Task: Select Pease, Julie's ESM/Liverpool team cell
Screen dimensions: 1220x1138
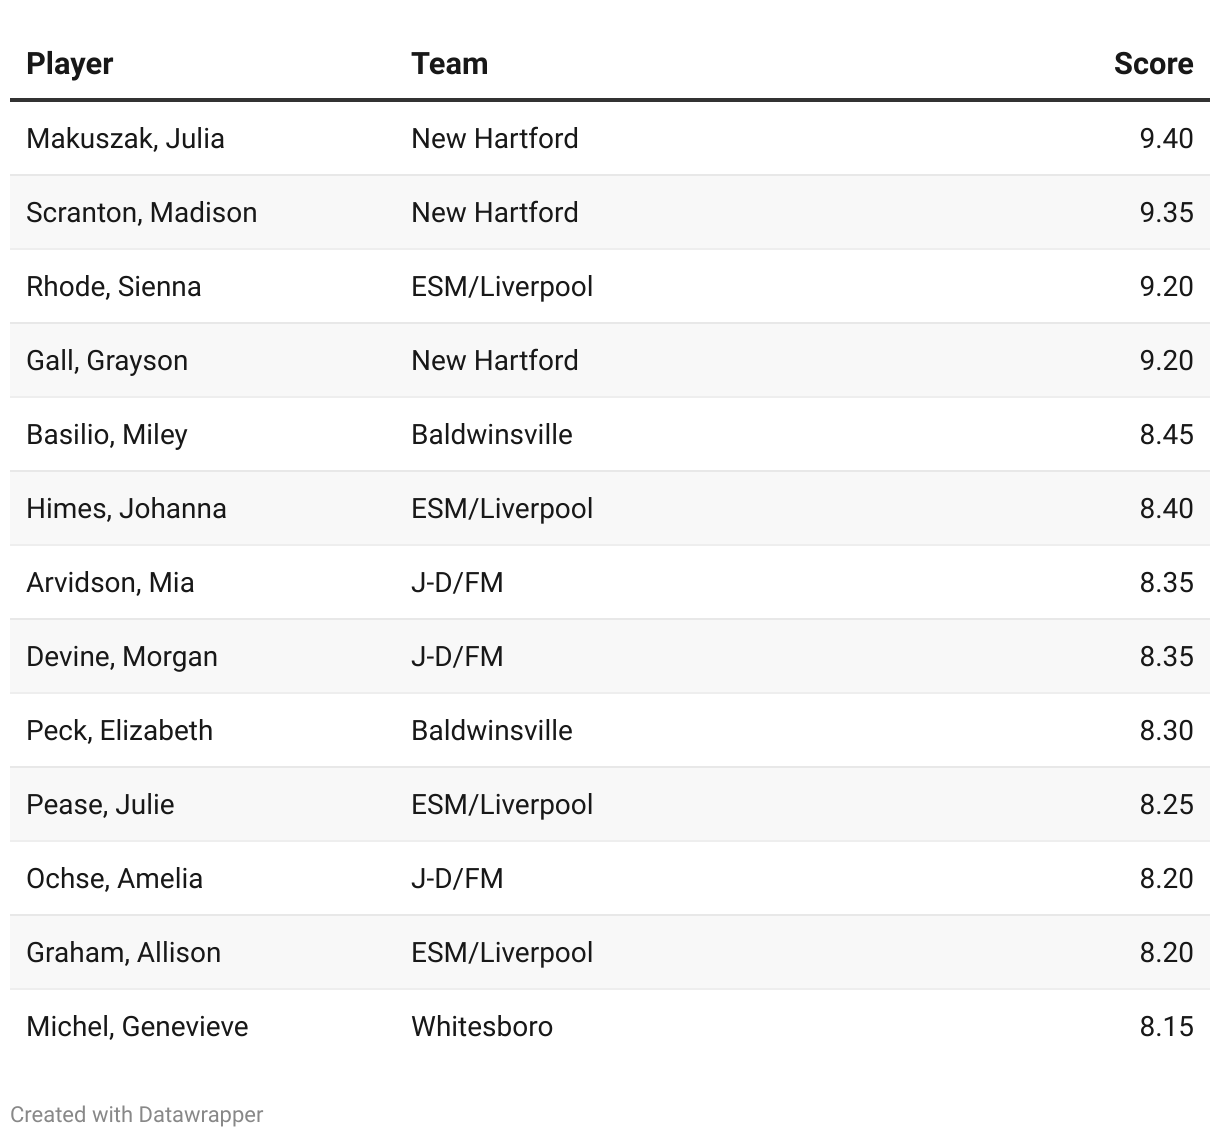Action: pyautogui.click(x=502, y=804)
